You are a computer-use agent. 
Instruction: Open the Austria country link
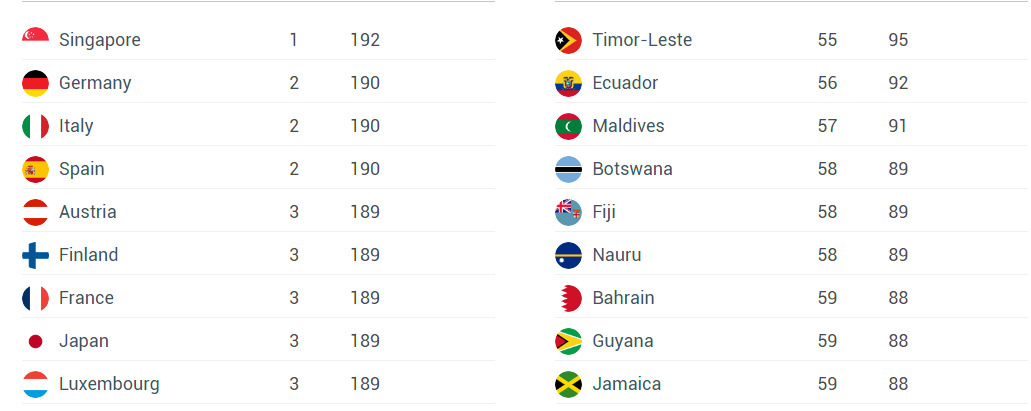click(87, 212)
